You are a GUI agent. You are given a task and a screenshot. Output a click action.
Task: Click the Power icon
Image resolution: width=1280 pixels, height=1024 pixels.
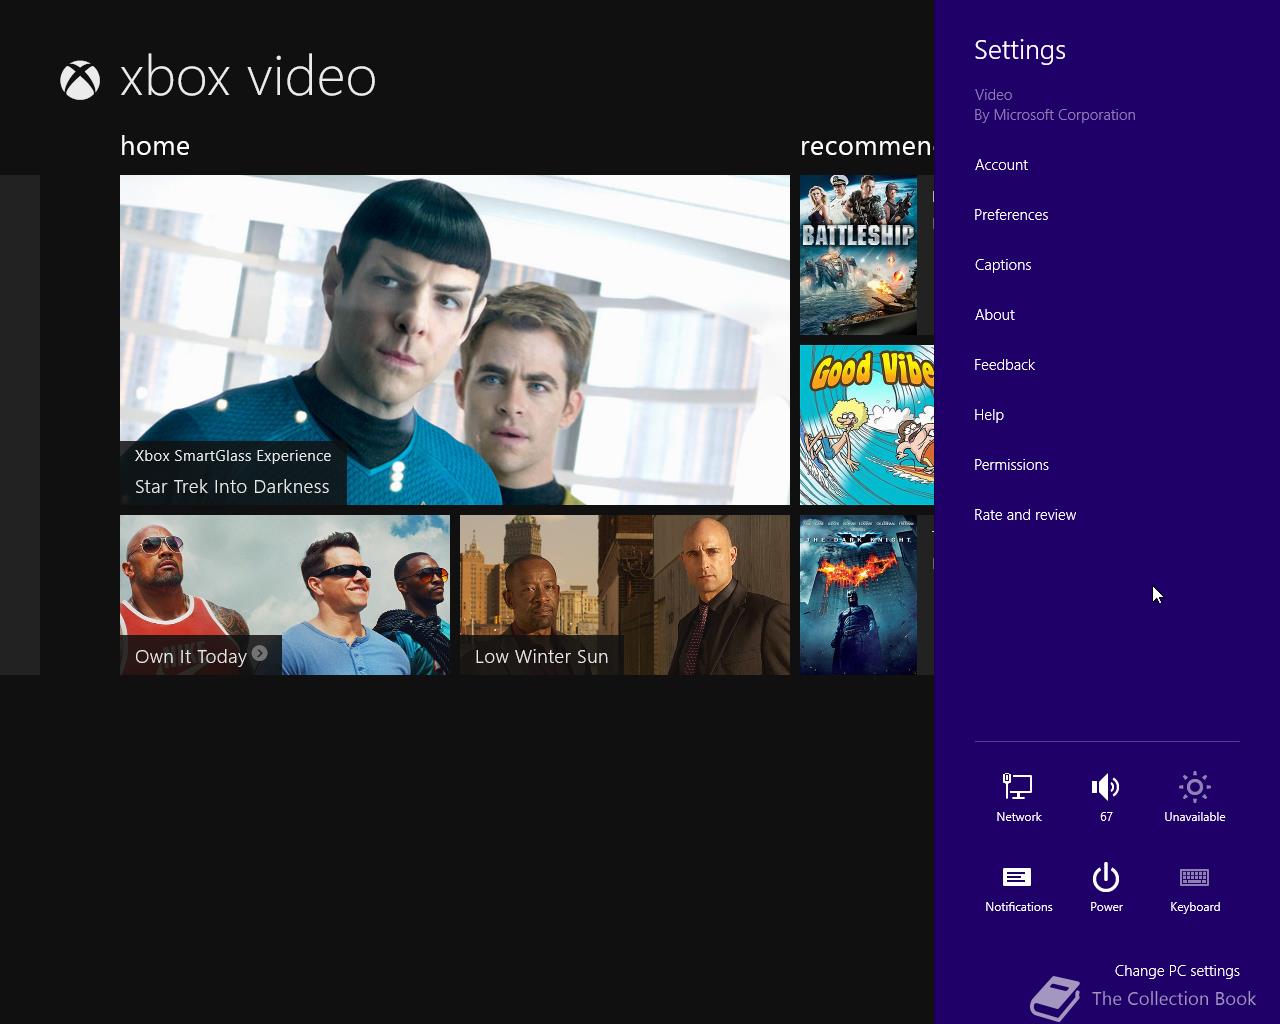1105,877
